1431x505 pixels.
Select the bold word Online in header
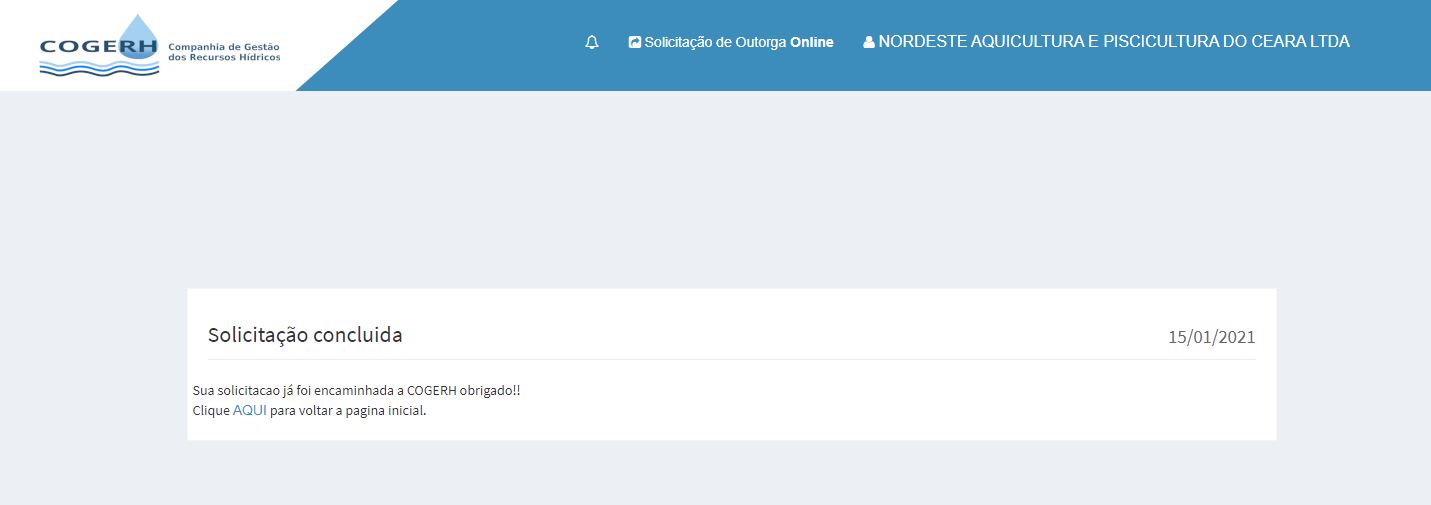pos(811,42)
